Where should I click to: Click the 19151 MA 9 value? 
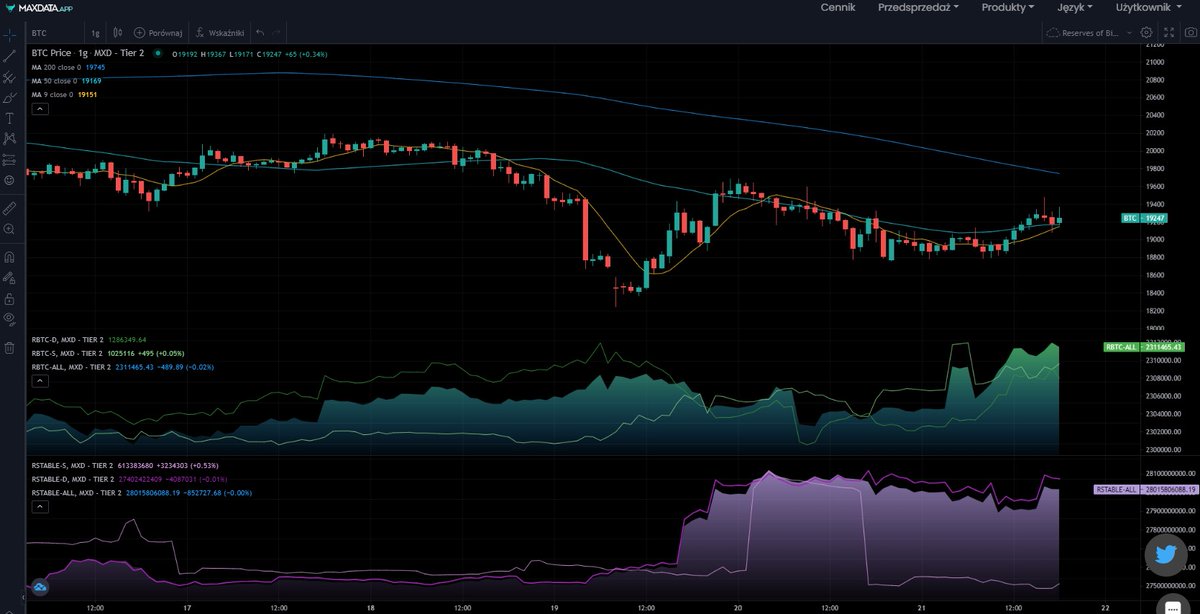(x=89, y=94)
